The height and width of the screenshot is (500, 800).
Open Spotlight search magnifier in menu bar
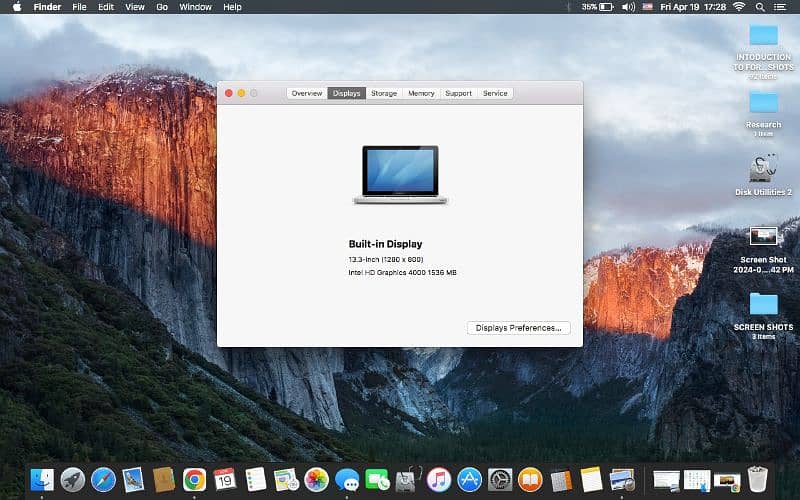tap(762, 7)
